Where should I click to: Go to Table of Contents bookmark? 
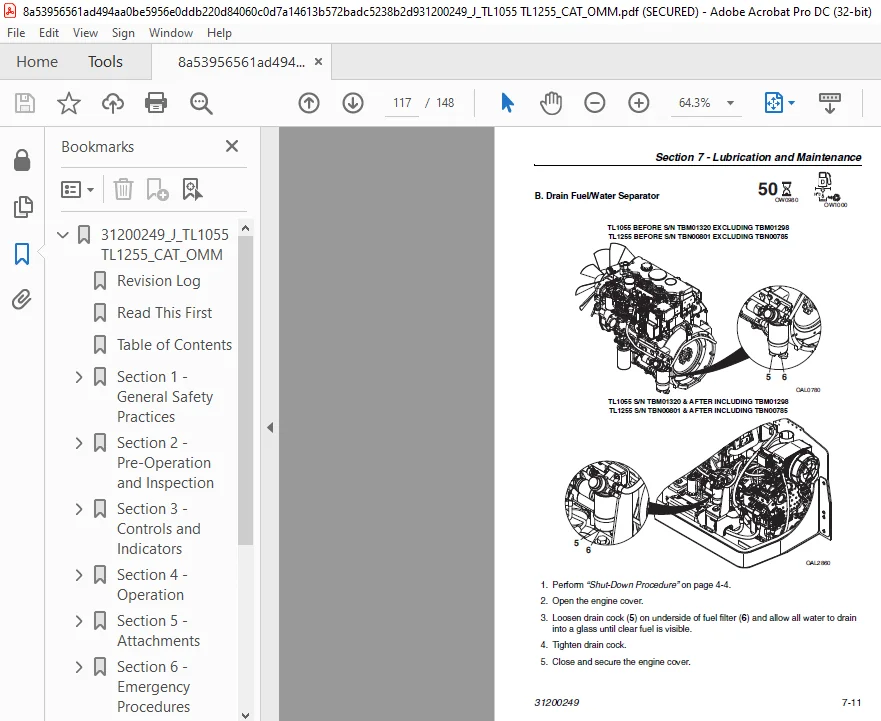click(174, 344)
